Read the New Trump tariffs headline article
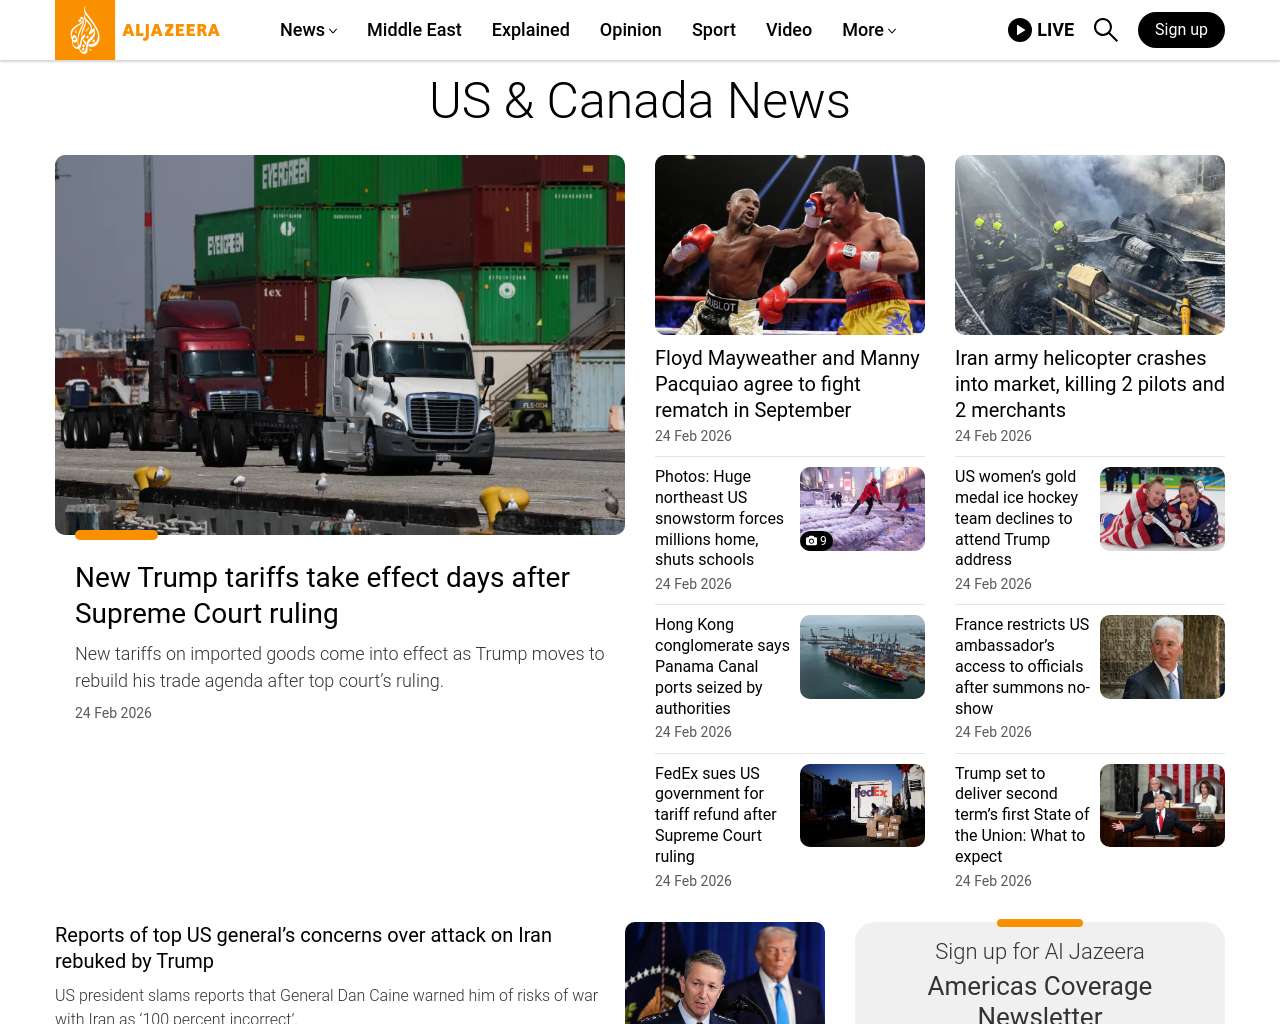 coord(322,595)
